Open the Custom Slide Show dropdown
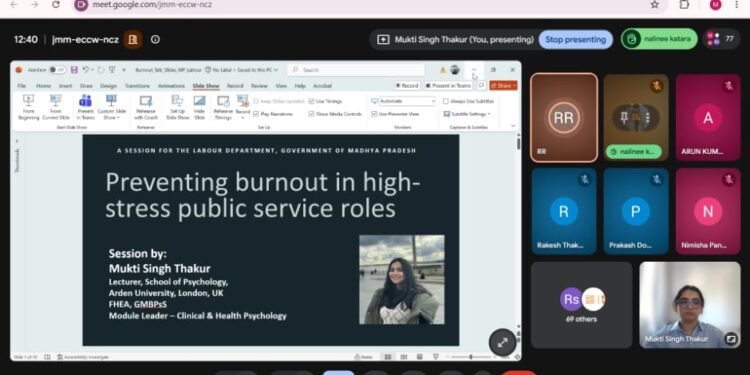750x375 pixels. coord(111,107)
